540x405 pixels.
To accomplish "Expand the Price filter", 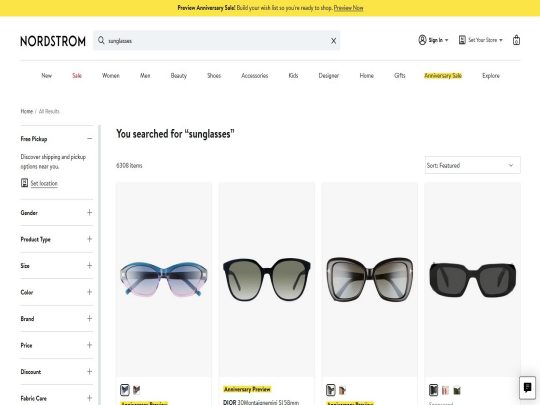I will coord(90,345).
